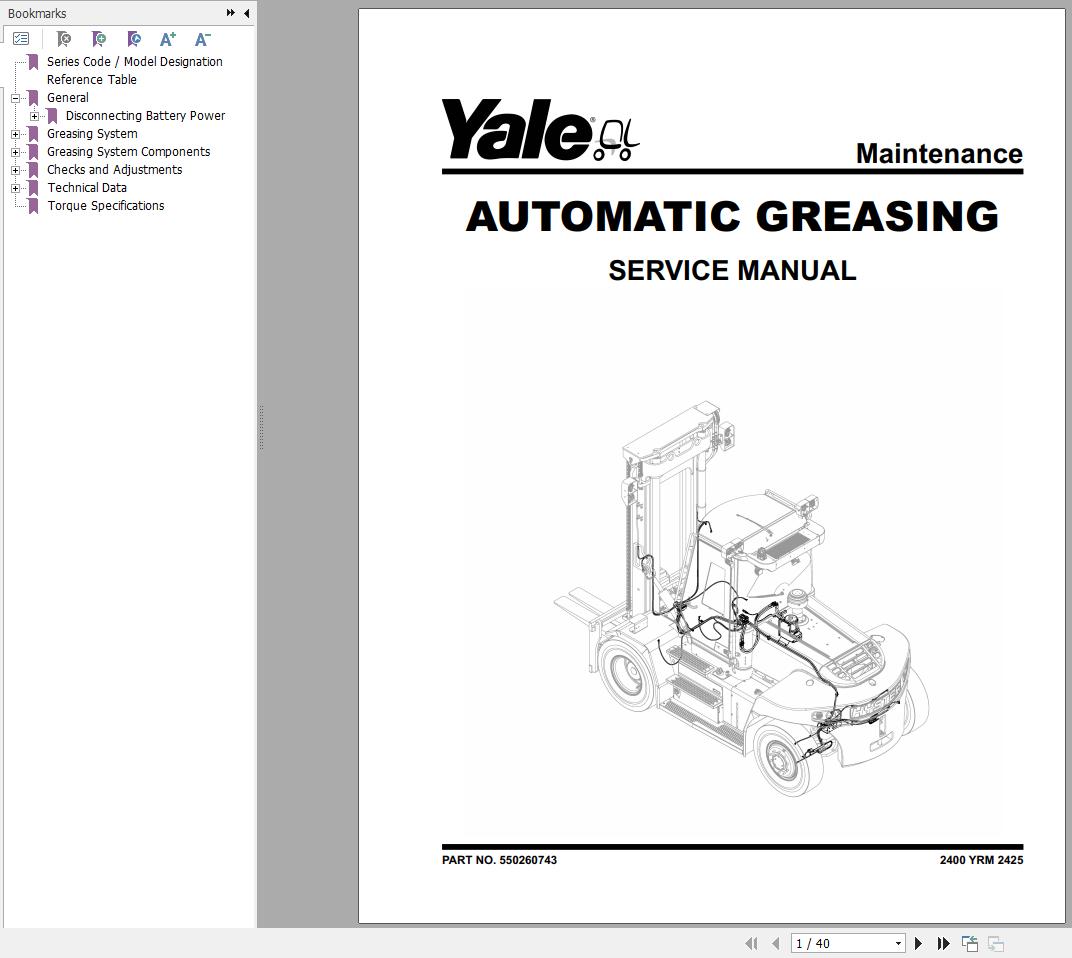Collapse the General bookmark node
Screen dimensions: 1072x958
pyautogui.click(x=15, y=98)
